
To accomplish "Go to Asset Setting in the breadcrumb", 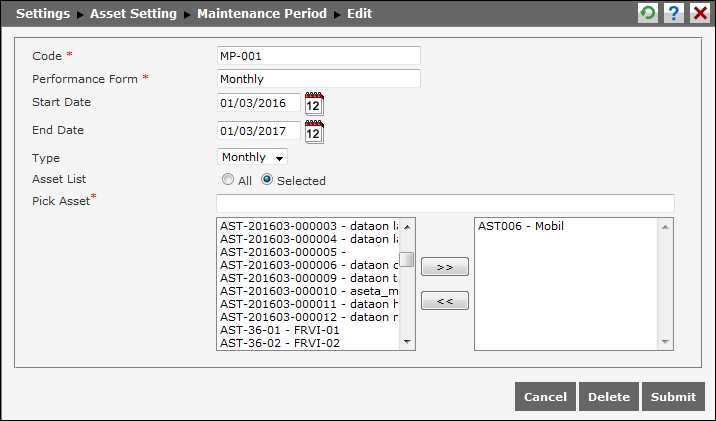I will (133, 14).
